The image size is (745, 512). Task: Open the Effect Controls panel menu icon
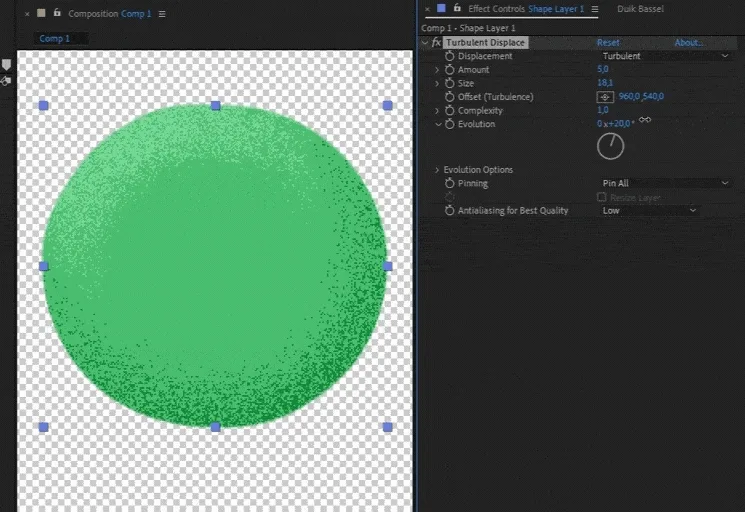pos(595,9)
